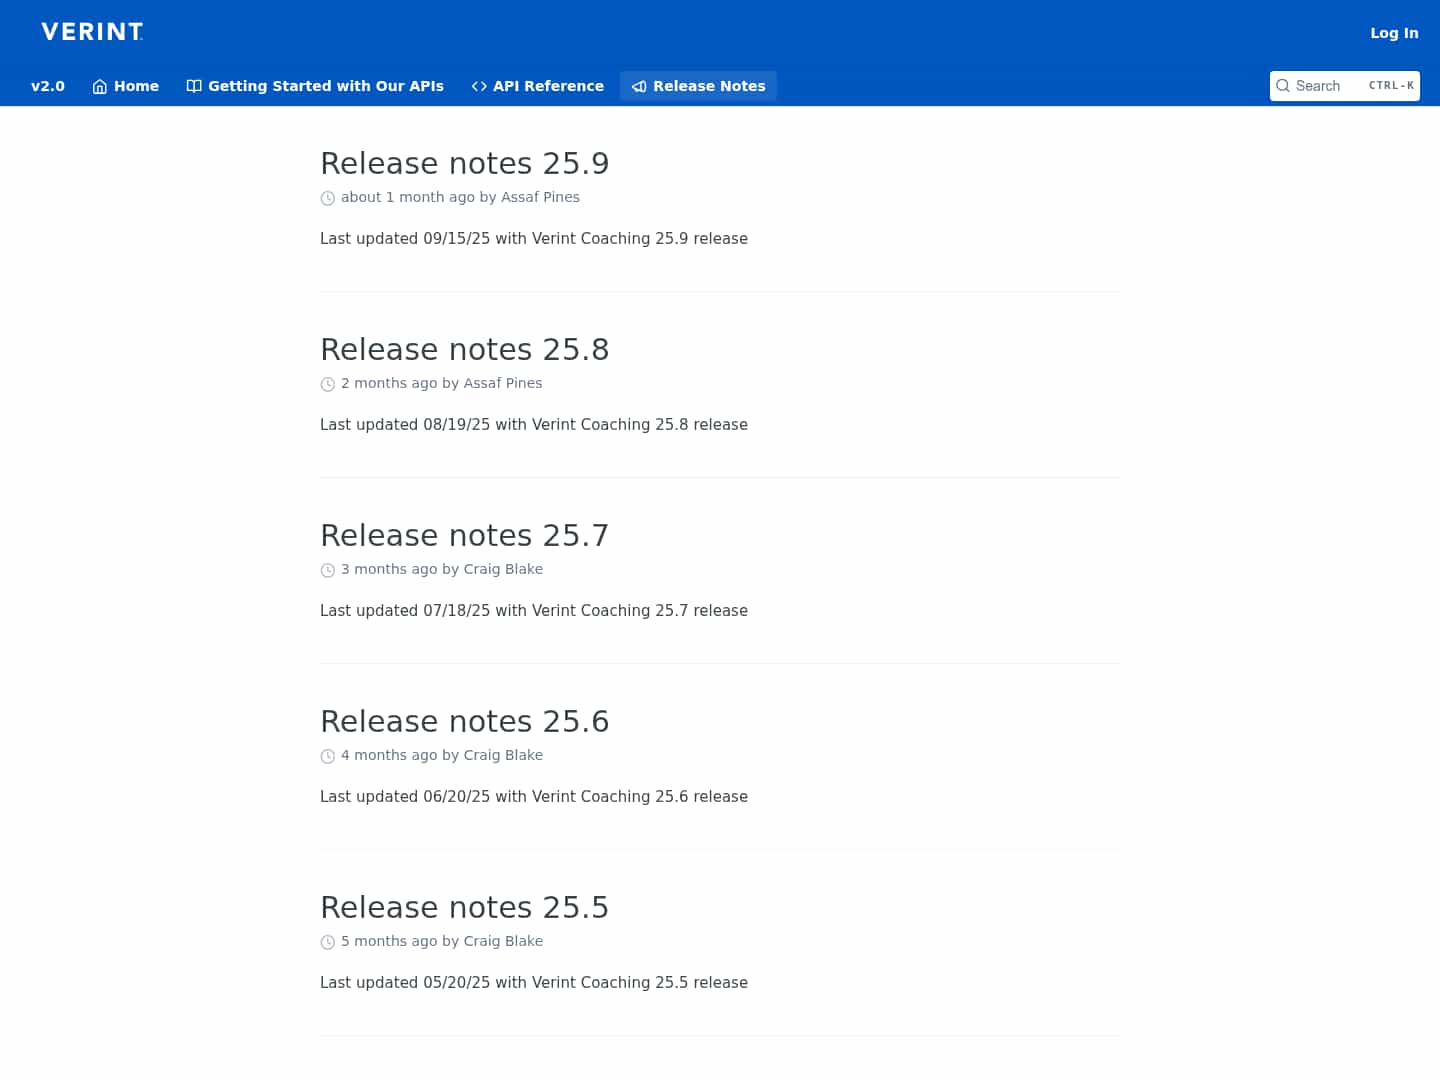The height and width of the screenshot is (1080, 1440).
Task: Open the v2.0 version selector
Action: pyautogui.click(x=48, y=86)
